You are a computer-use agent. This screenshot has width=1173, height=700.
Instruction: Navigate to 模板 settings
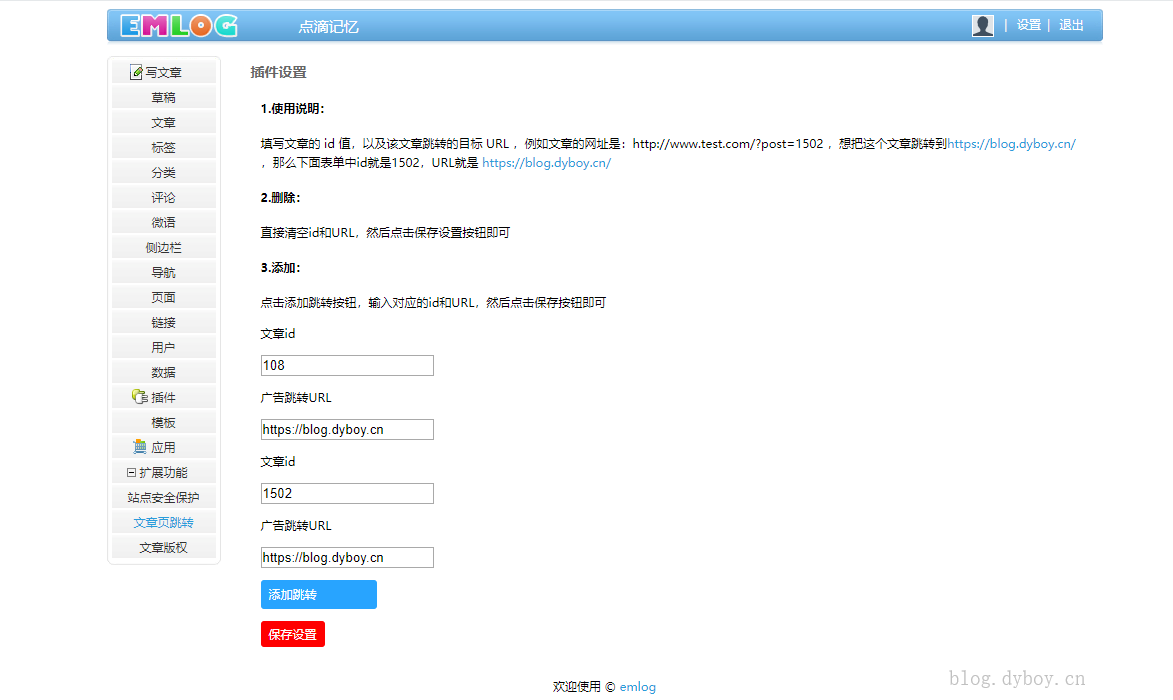163,421
